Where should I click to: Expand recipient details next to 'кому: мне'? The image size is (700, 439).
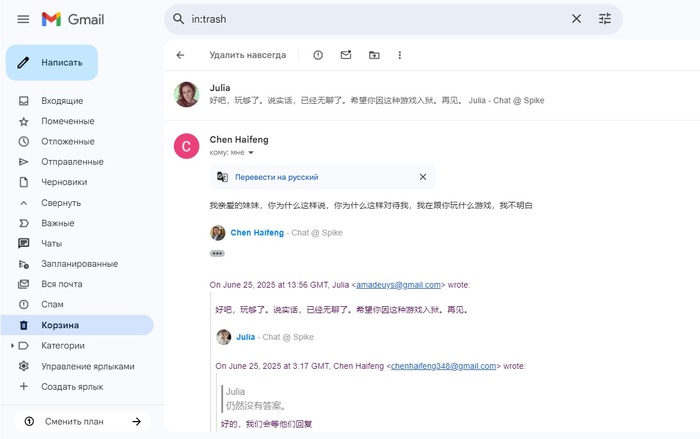(251, 153)
